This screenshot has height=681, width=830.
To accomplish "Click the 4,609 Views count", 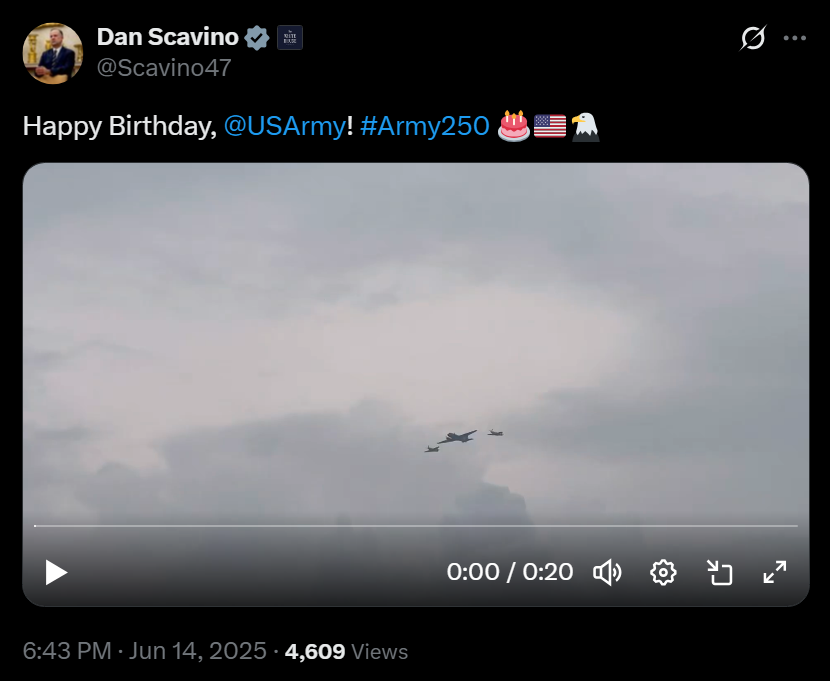I will pyautogui.click(x=346, y=652).
